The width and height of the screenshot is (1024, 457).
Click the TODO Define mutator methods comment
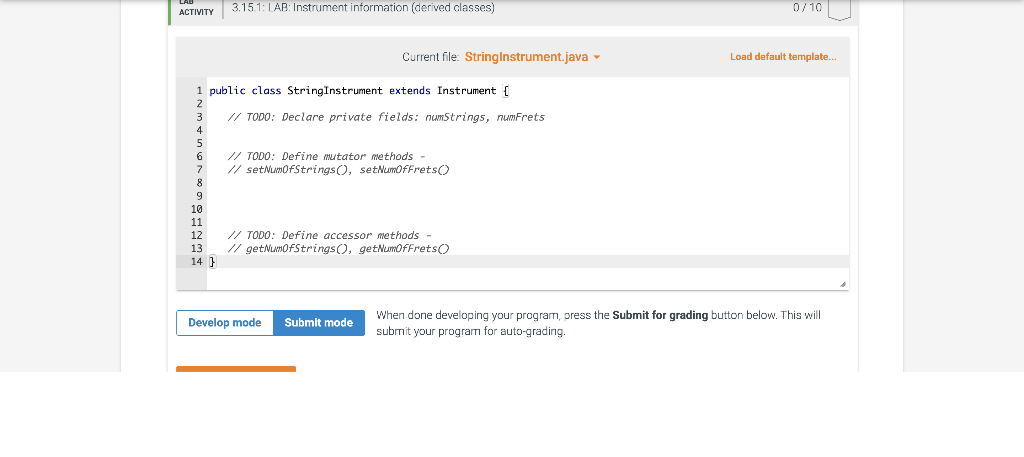(x=327, y=157)
